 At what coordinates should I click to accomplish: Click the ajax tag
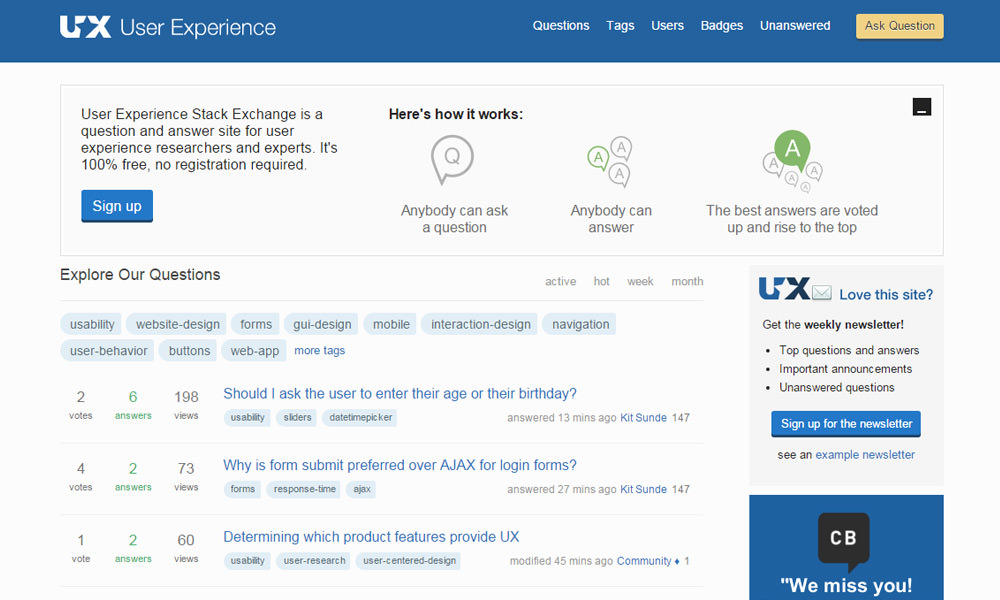pyautogui.click(x=362, y=488)
